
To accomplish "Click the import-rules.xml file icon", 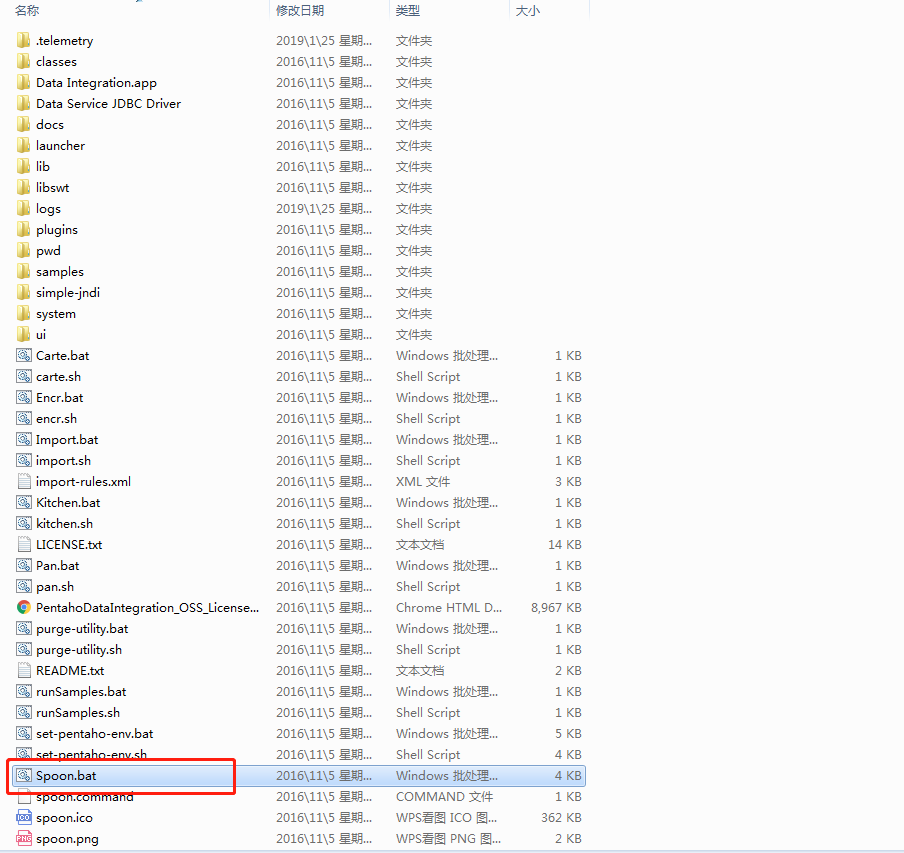I will click(24, 482).
